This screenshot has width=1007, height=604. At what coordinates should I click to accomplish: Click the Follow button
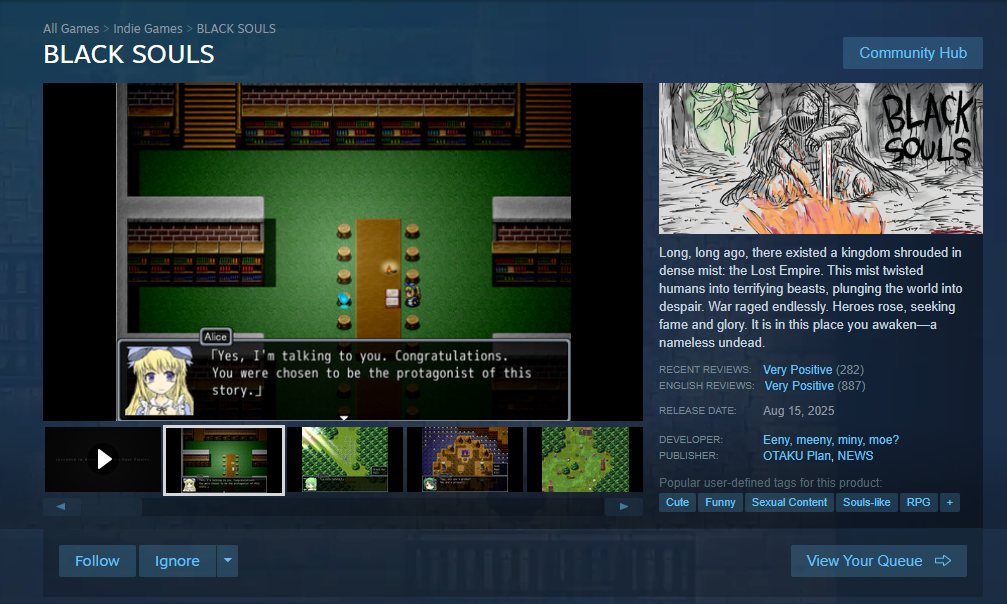(x=97, y=561)
